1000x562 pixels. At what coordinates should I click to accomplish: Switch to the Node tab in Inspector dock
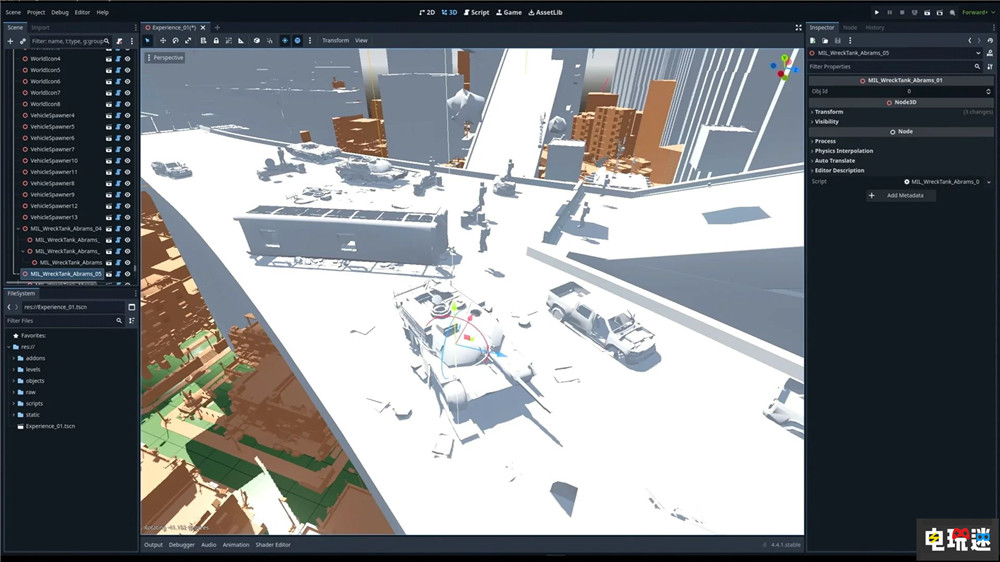(850, 27)
